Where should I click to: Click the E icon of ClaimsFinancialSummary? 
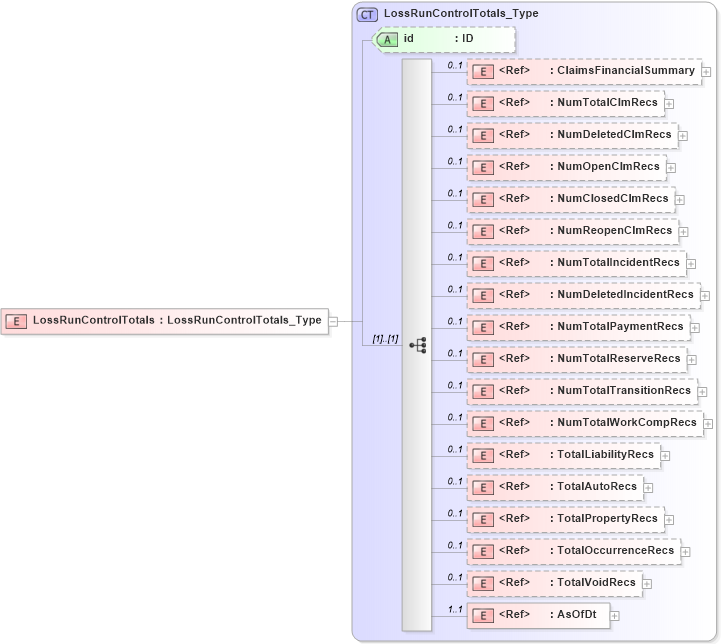pyautogui.click(x=483, y=71)
